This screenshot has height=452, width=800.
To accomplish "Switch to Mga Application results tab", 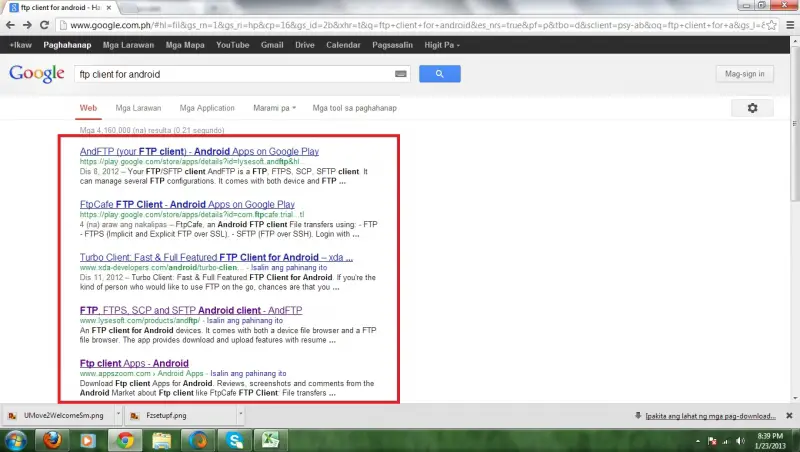I will pyautogui.click(x=207, y=108).
